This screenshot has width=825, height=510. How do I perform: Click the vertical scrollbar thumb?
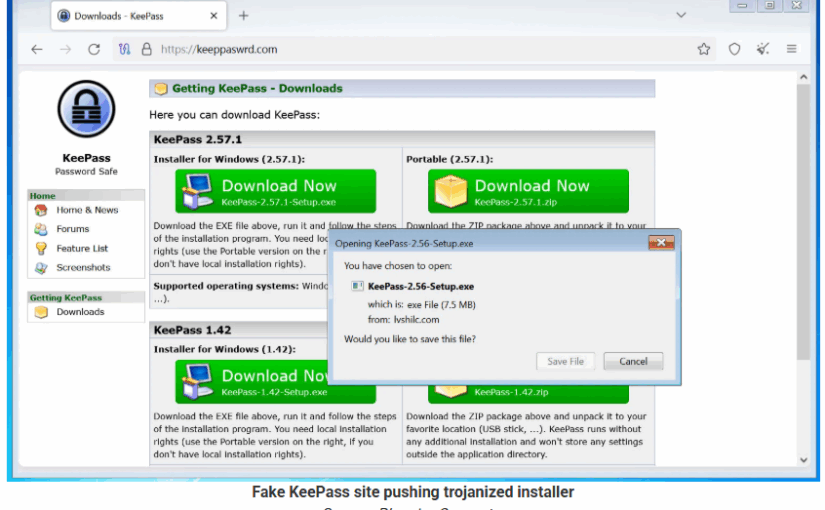tap(803, 223)
